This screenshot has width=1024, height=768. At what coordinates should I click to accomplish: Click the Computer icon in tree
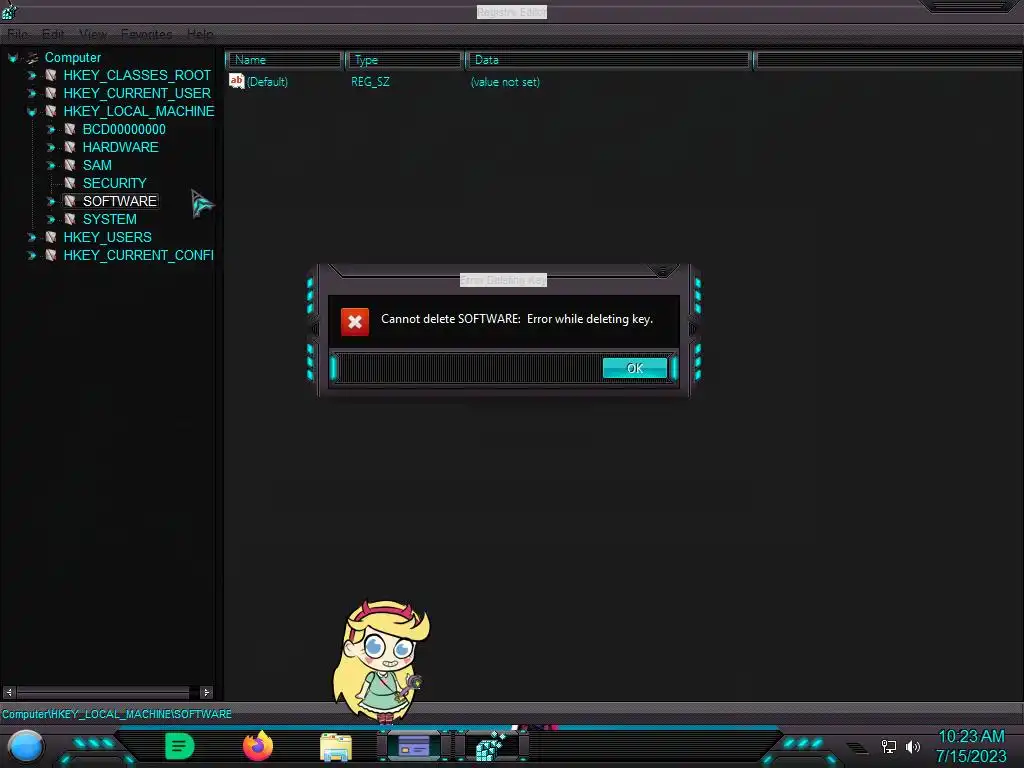pyautogui.click(x=32, y=58)
